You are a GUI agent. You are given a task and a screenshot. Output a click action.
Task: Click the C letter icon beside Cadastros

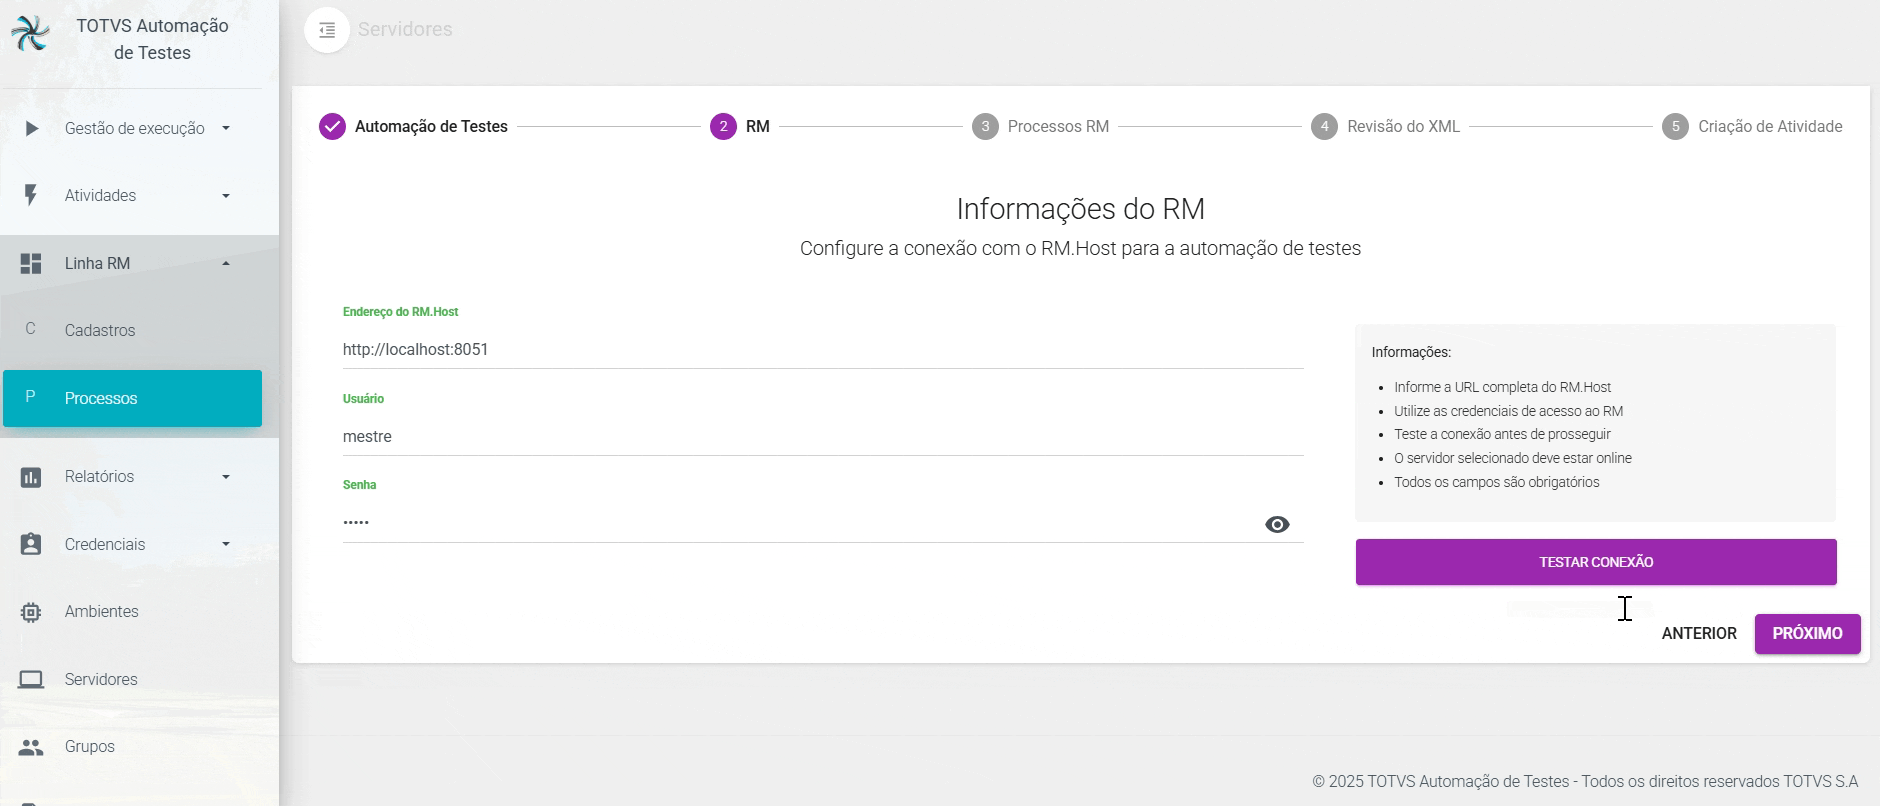(30, 329)
